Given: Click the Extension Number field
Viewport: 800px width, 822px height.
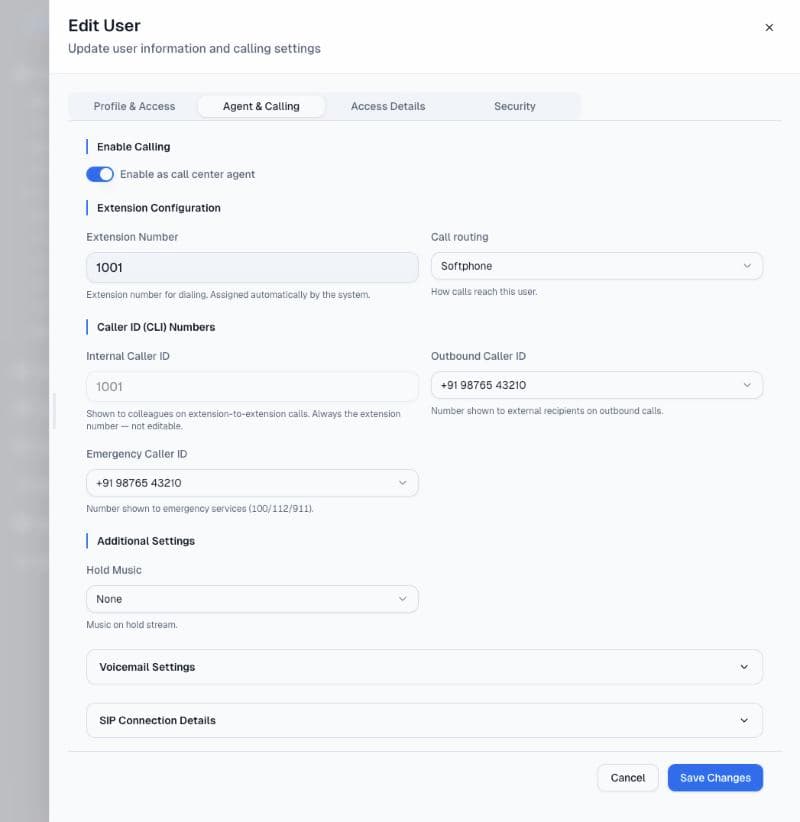Looking at the screenshot, I should (252, 267).
